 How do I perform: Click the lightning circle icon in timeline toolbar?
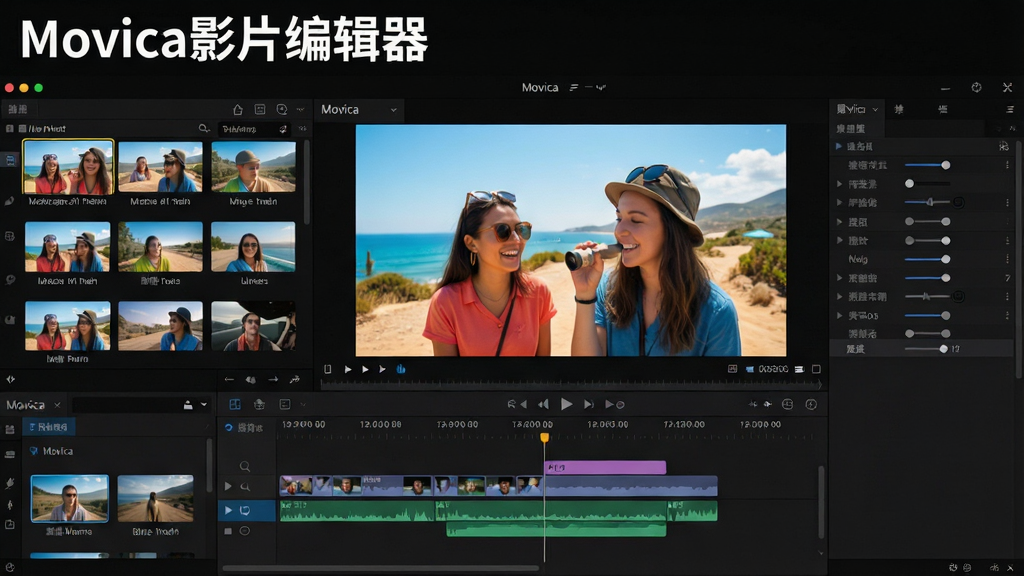tap(811, 404)
